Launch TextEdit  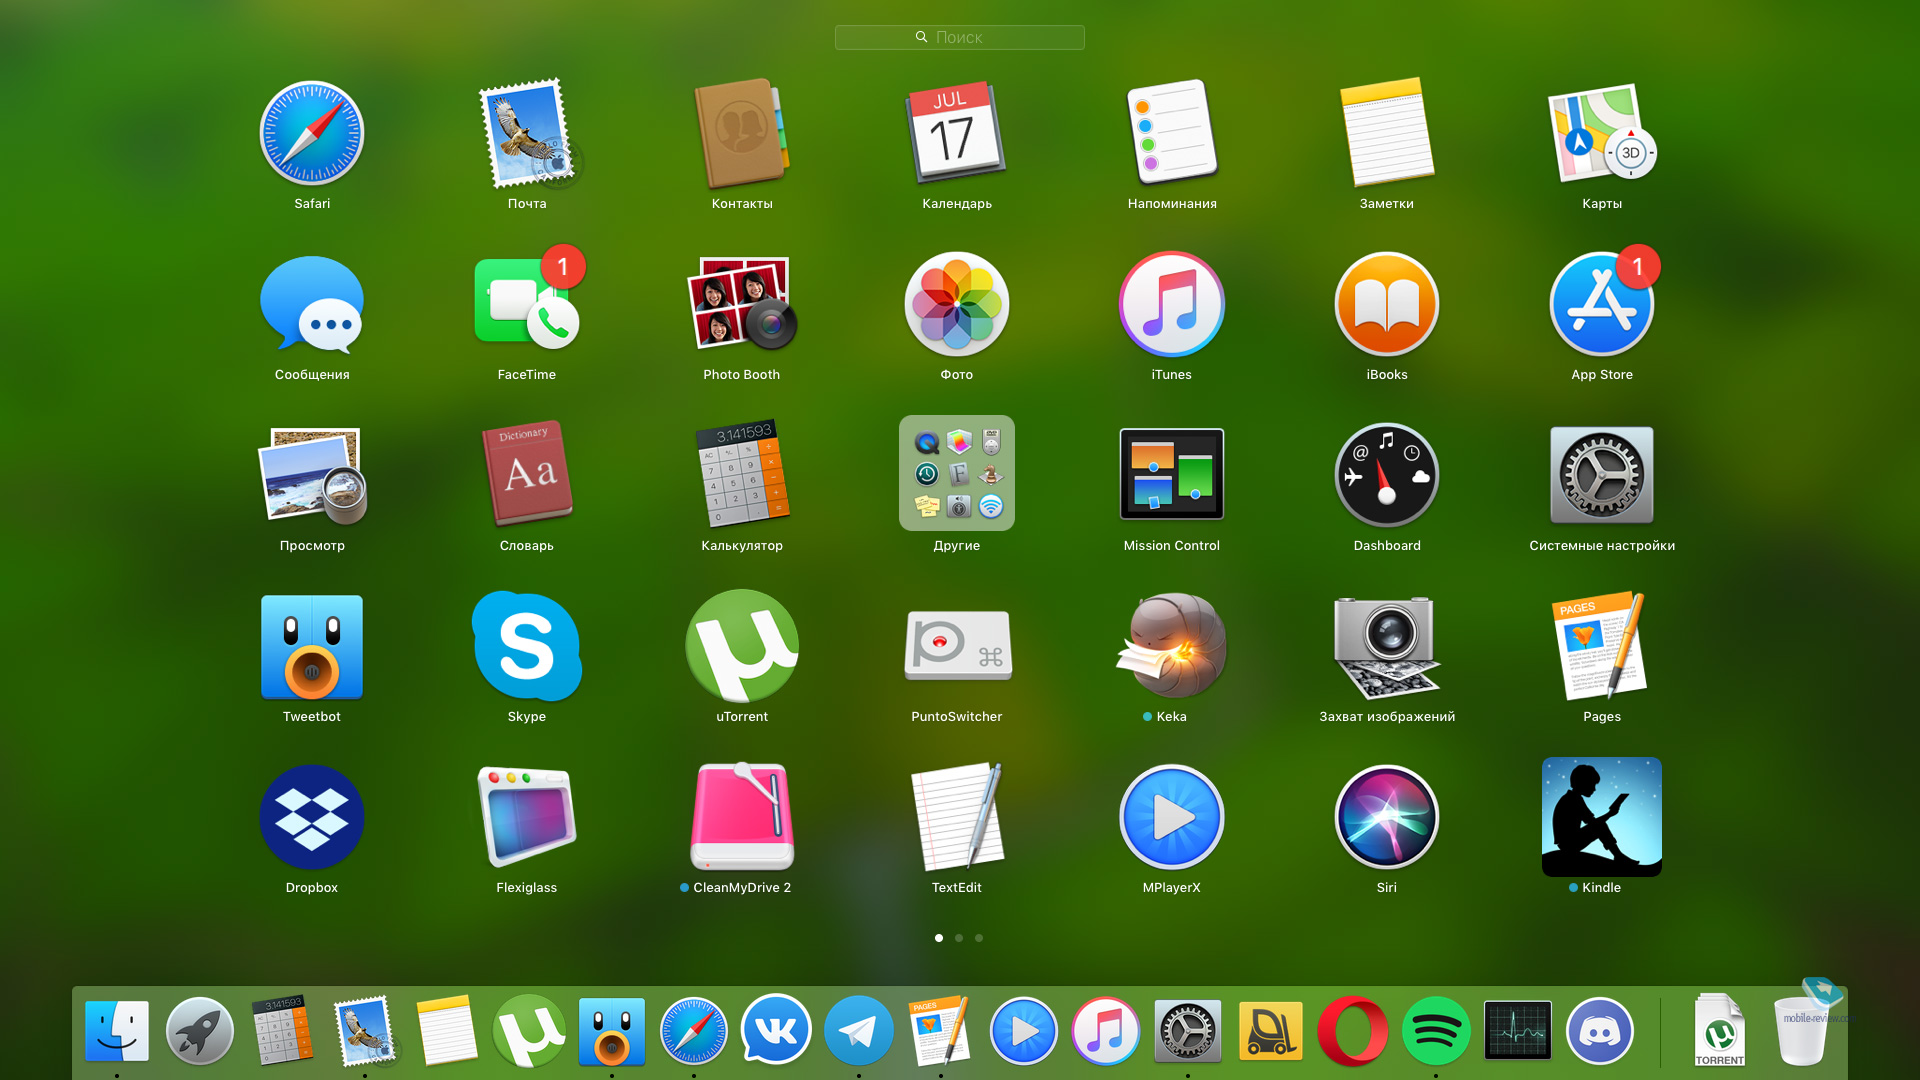[x=957, y=817]
